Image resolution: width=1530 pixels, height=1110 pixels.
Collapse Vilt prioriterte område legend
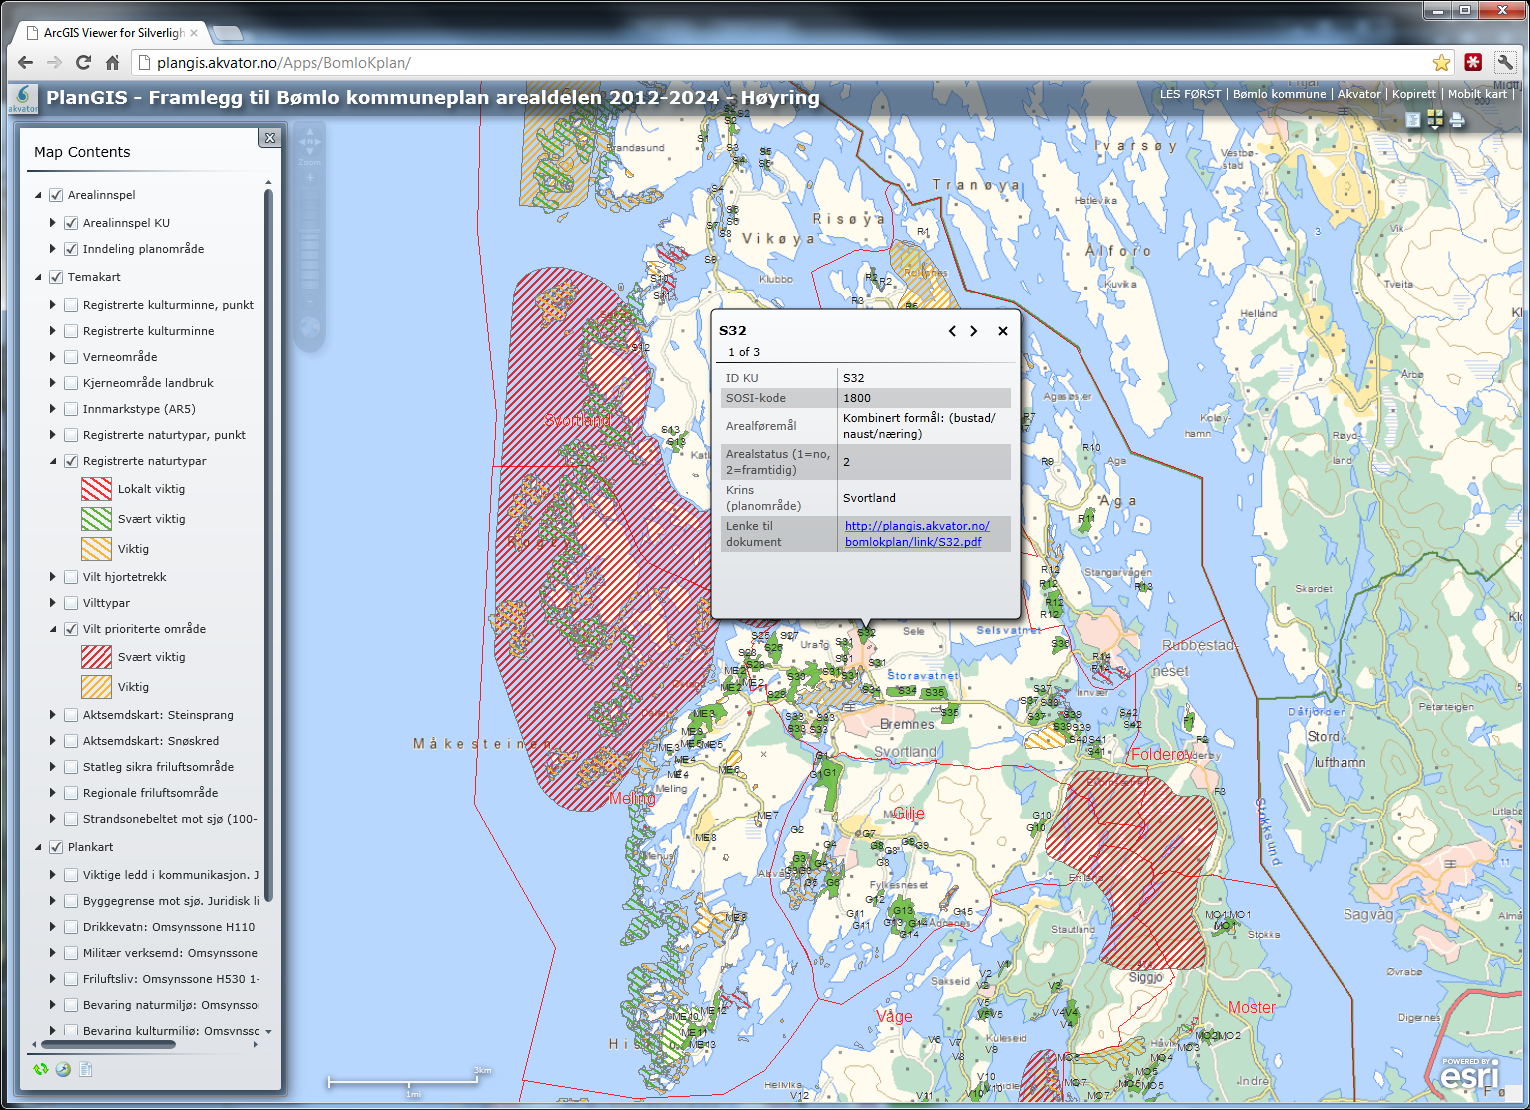click(x=53, y=629)
